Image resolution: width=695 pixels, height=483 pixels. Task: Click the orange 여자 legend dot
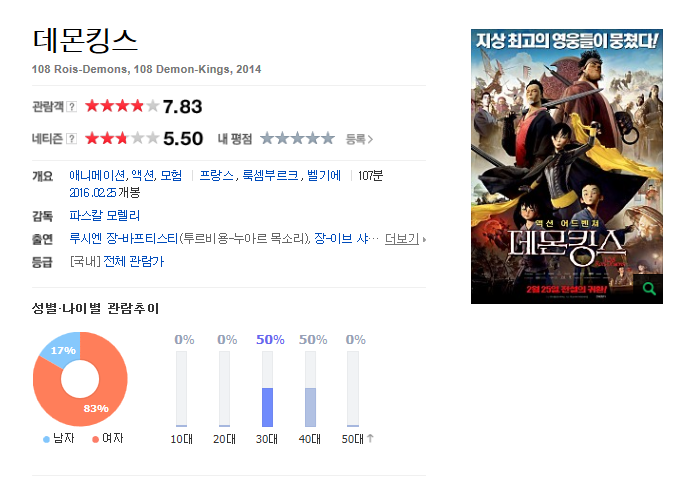pyautogui.click(x=95, y=439)
